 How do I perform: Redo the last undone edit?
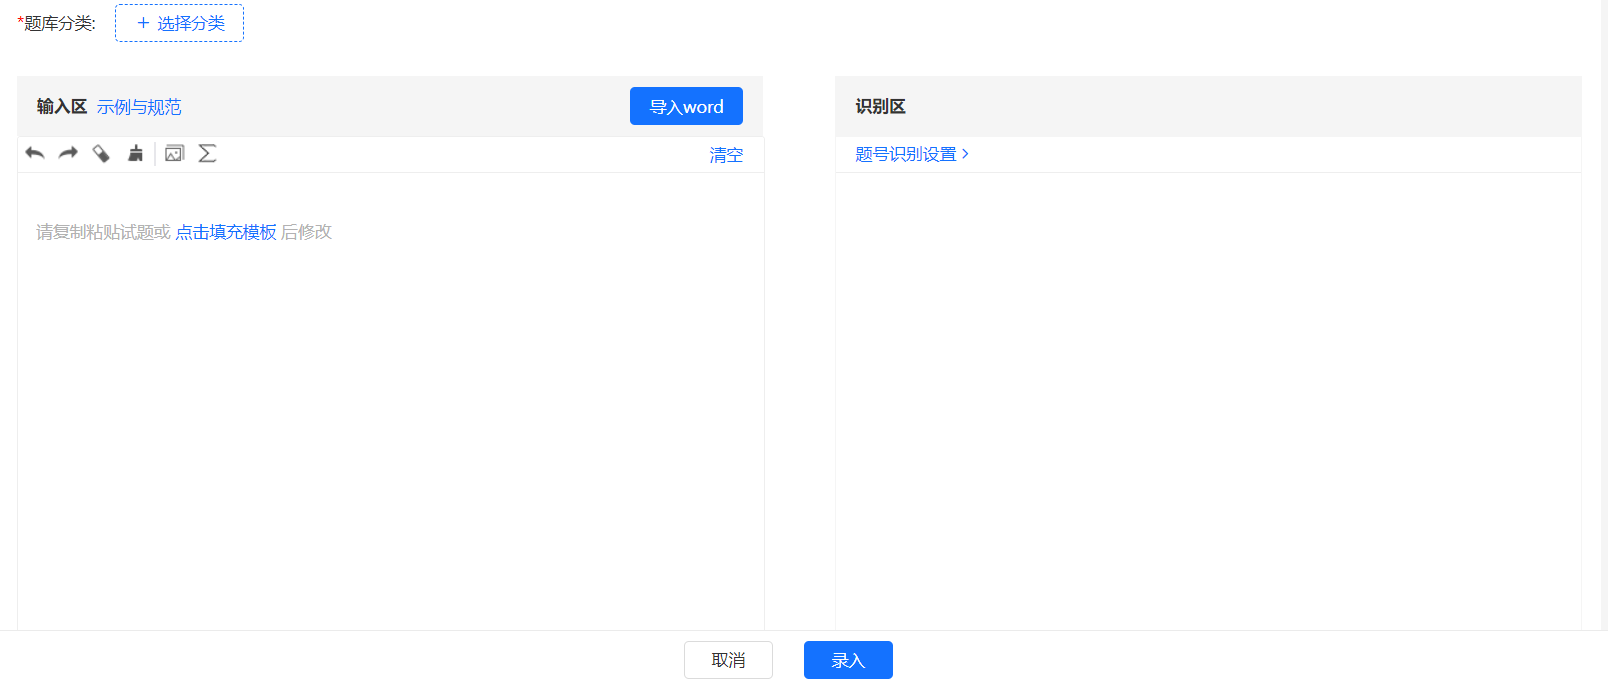click(68, 153)
